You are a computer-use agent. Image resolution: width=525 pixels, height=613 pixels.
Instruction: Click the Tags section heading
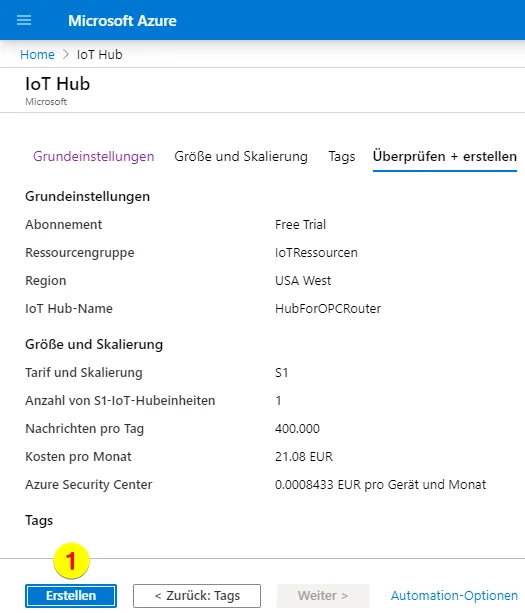[x=39, y=521]
